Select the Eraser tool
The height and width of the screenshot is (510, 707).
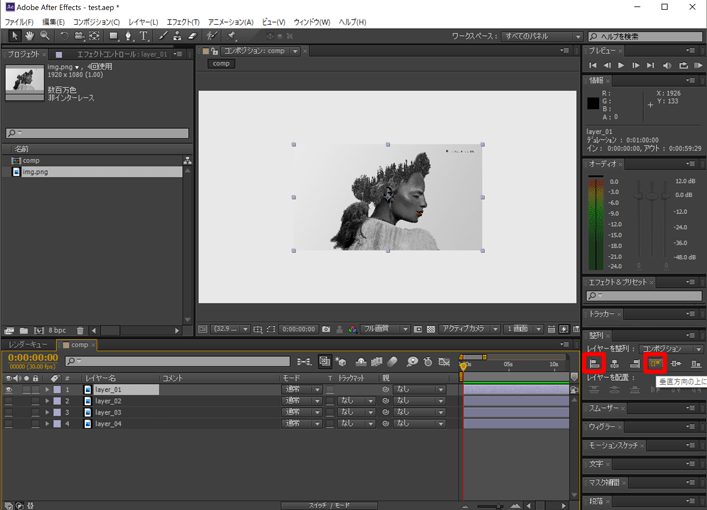coord(192,36)
